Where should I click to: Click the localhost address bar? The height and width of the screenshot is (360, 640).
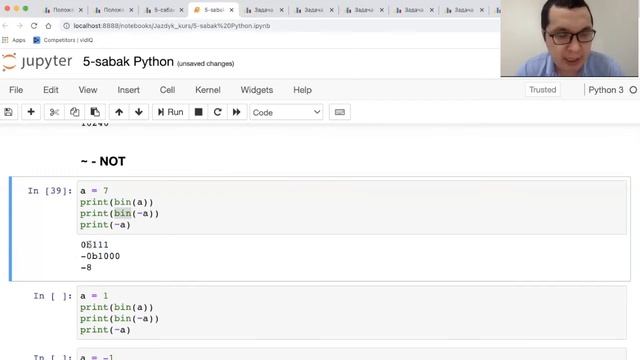tap(280, 26)
